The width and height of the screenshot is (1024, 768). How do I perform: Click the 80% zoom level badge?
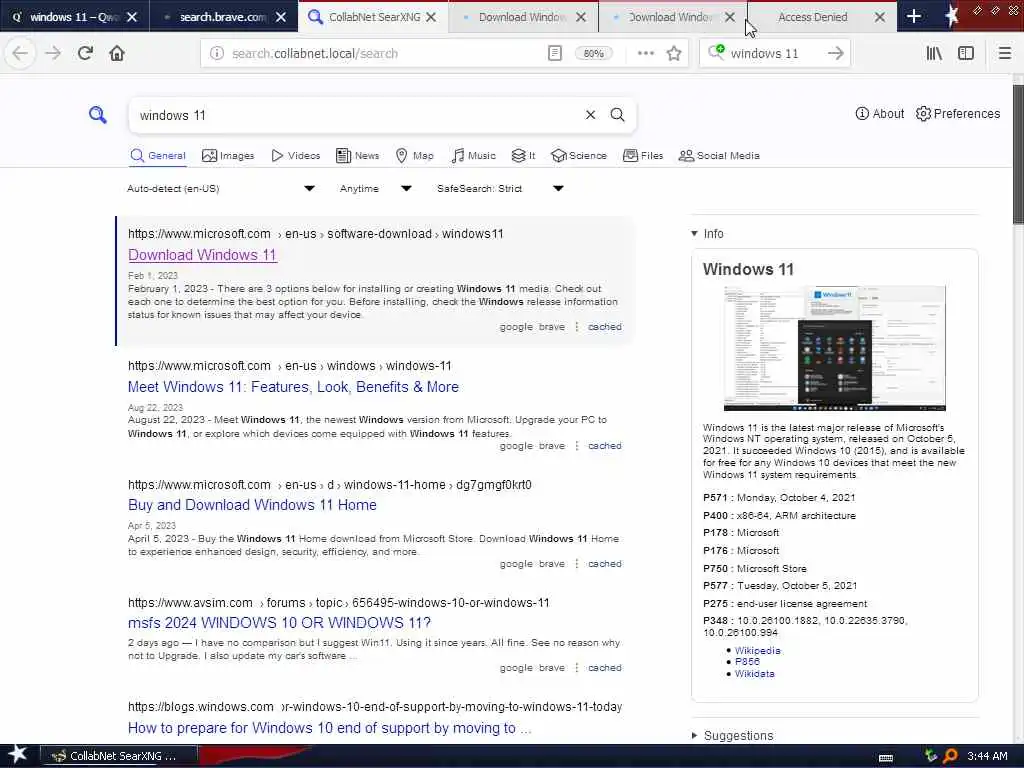pyautogui.click(x=593, y=54)
